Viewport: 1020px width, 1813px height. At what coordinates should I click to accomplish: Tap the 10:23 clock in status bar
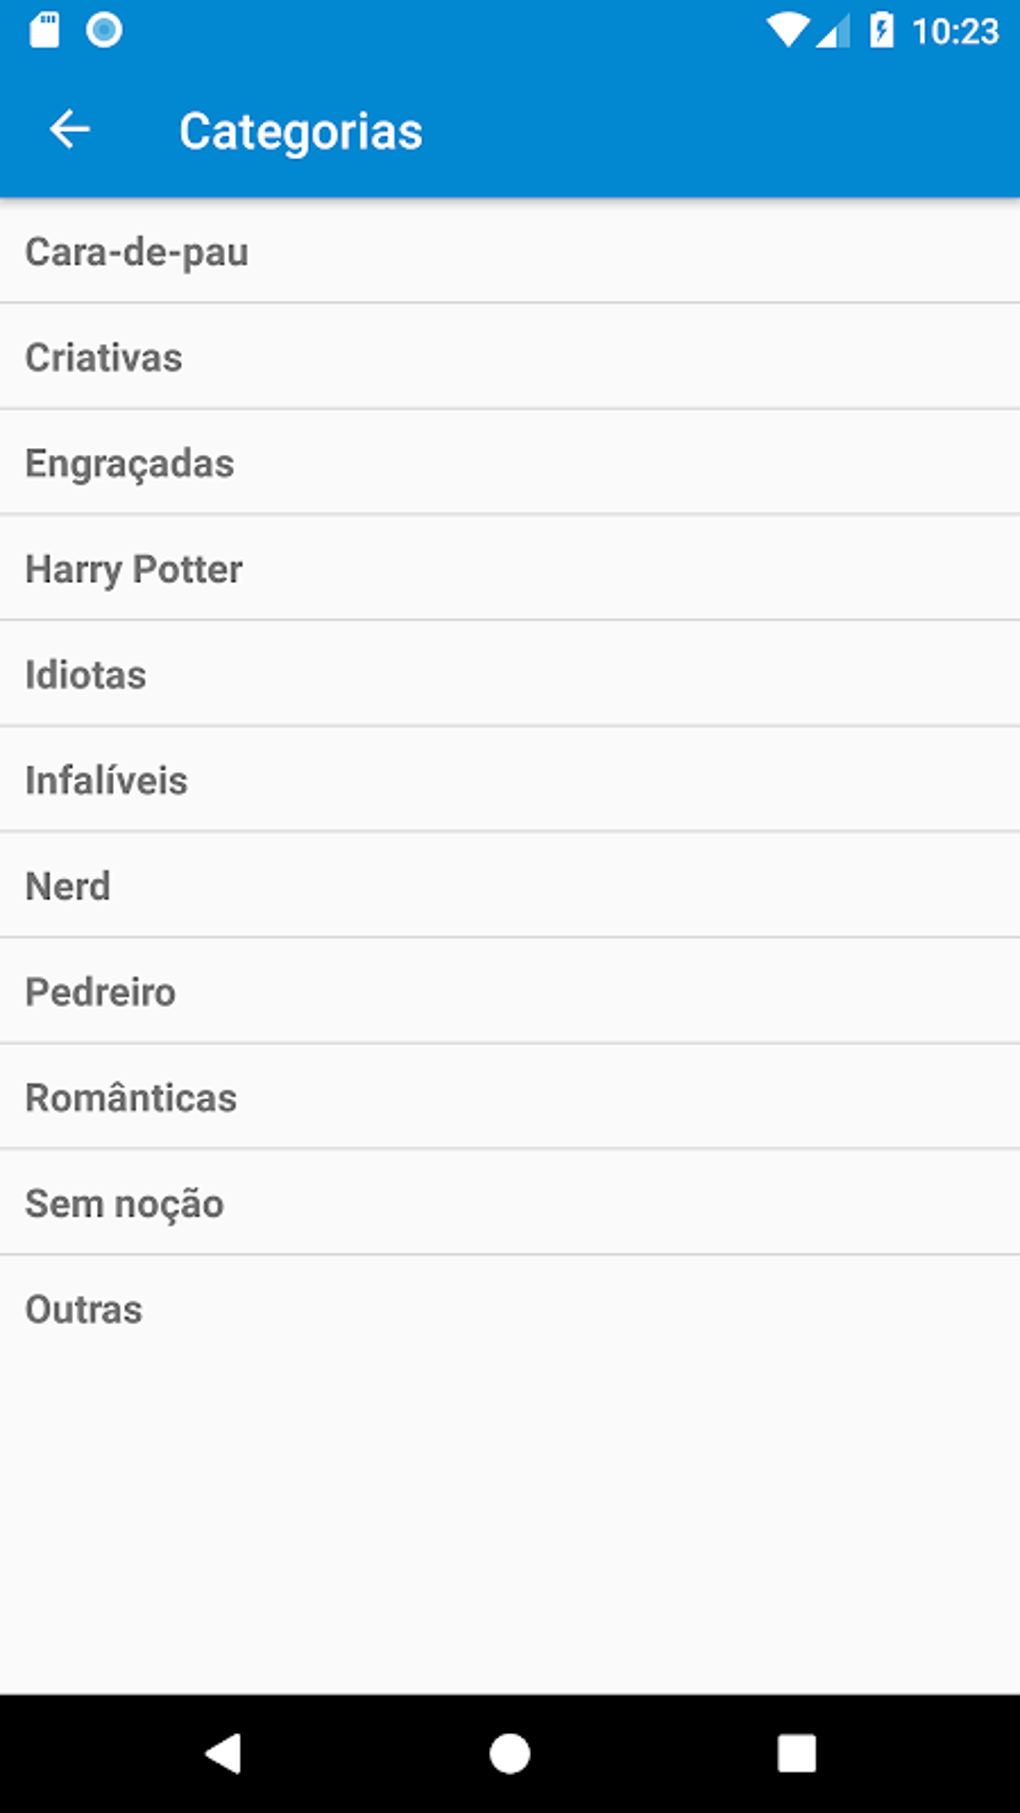pyautogui.click(x=955, y=32)
